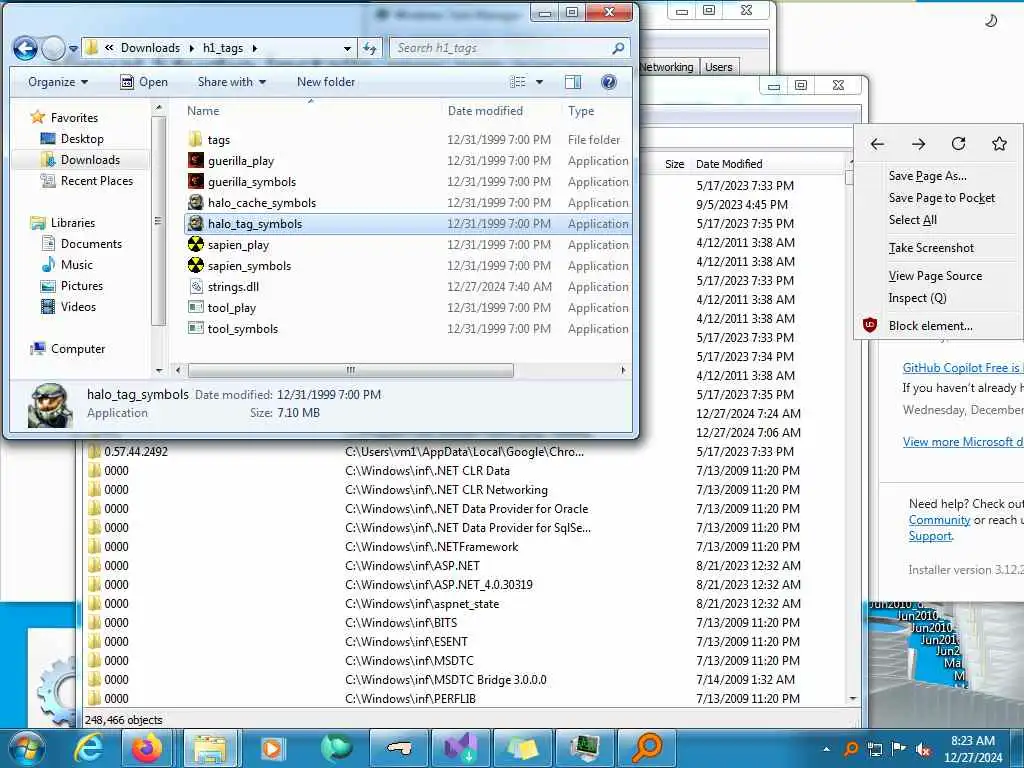This screenshot has height=768, width=1024.
Task: Select the halo_tag_symbols file icon
Action: click(195, 223)
